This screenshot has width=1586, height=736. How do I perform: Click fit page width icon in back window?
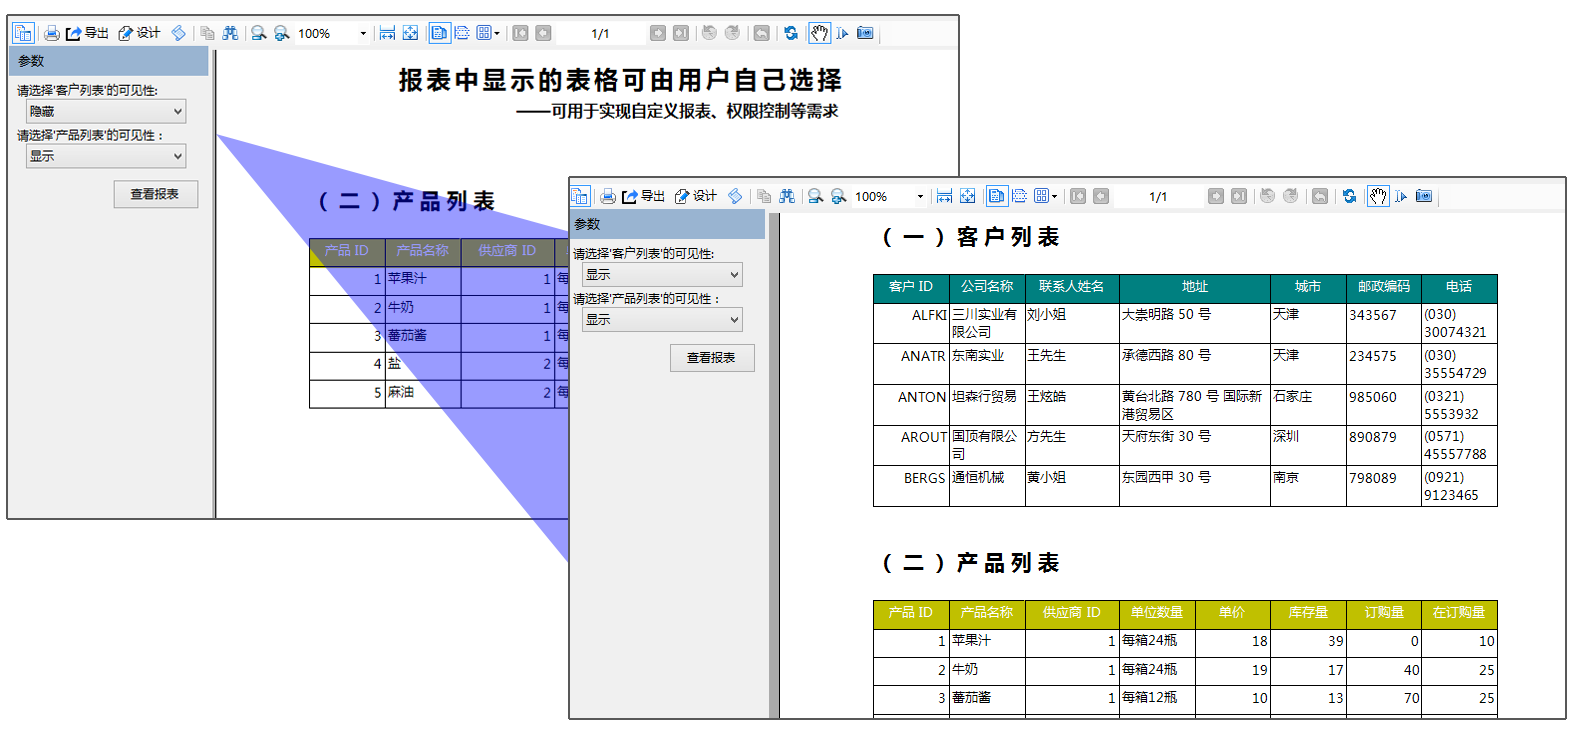point(387,33)
